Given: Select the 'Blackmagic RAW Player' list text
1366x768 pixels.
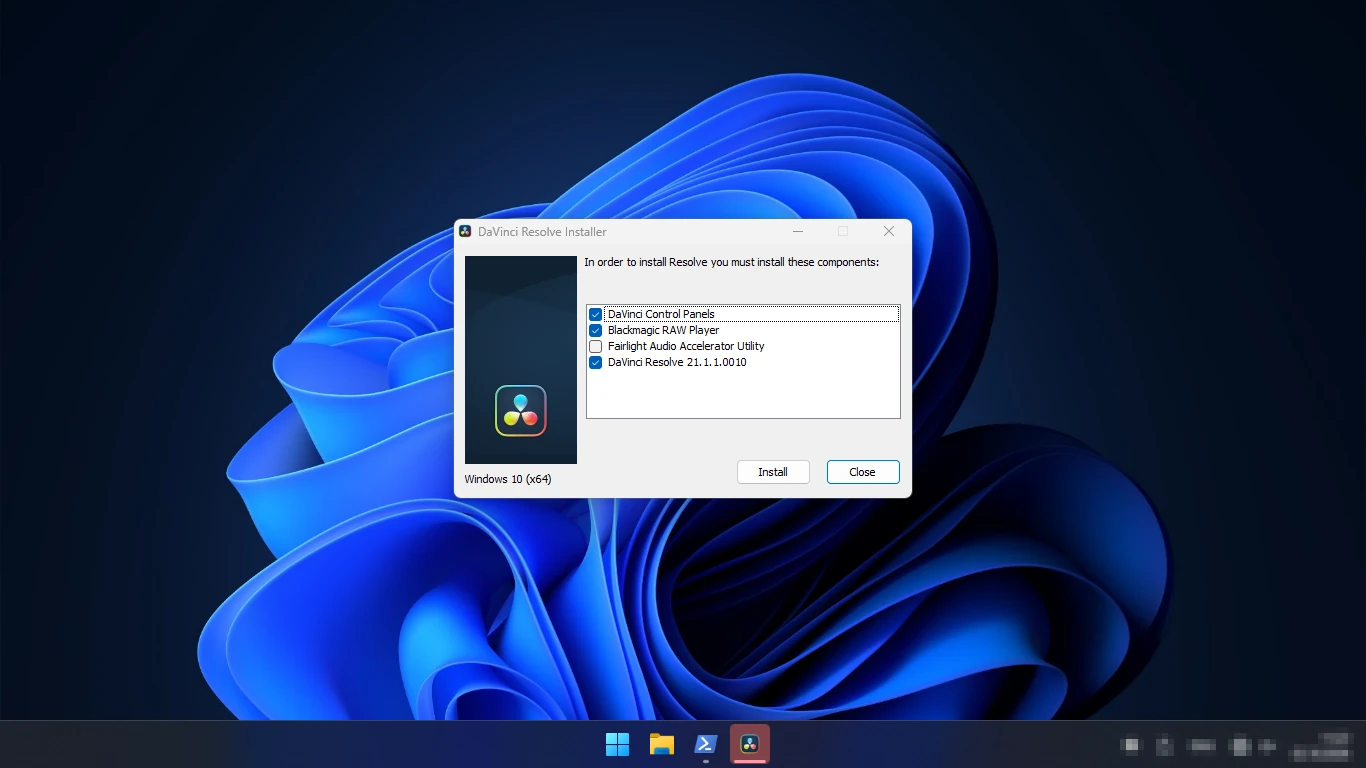Looking at the screenshot, I should click(663, 330).
